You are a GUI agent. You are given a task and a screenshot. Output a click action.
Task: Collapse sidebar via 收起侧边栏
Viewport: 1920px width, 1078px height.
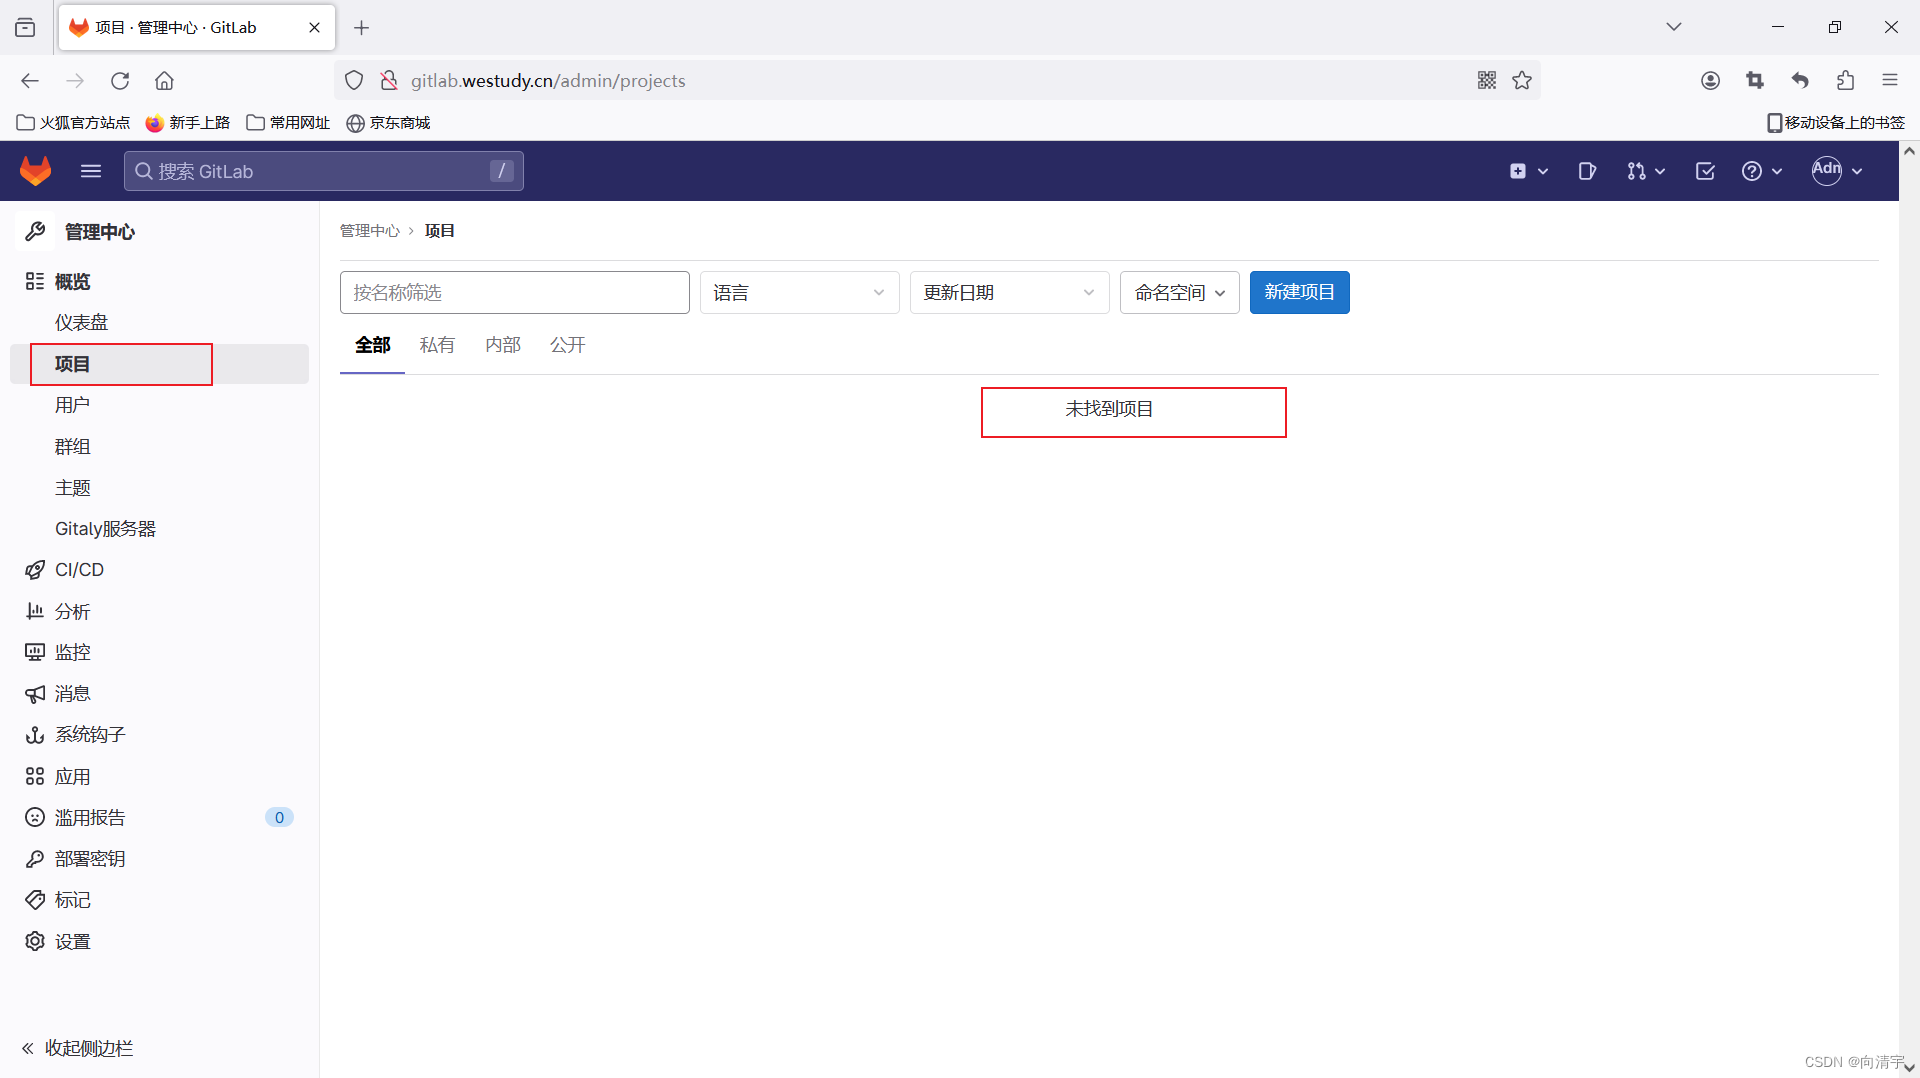click(x=77, y=1048)
